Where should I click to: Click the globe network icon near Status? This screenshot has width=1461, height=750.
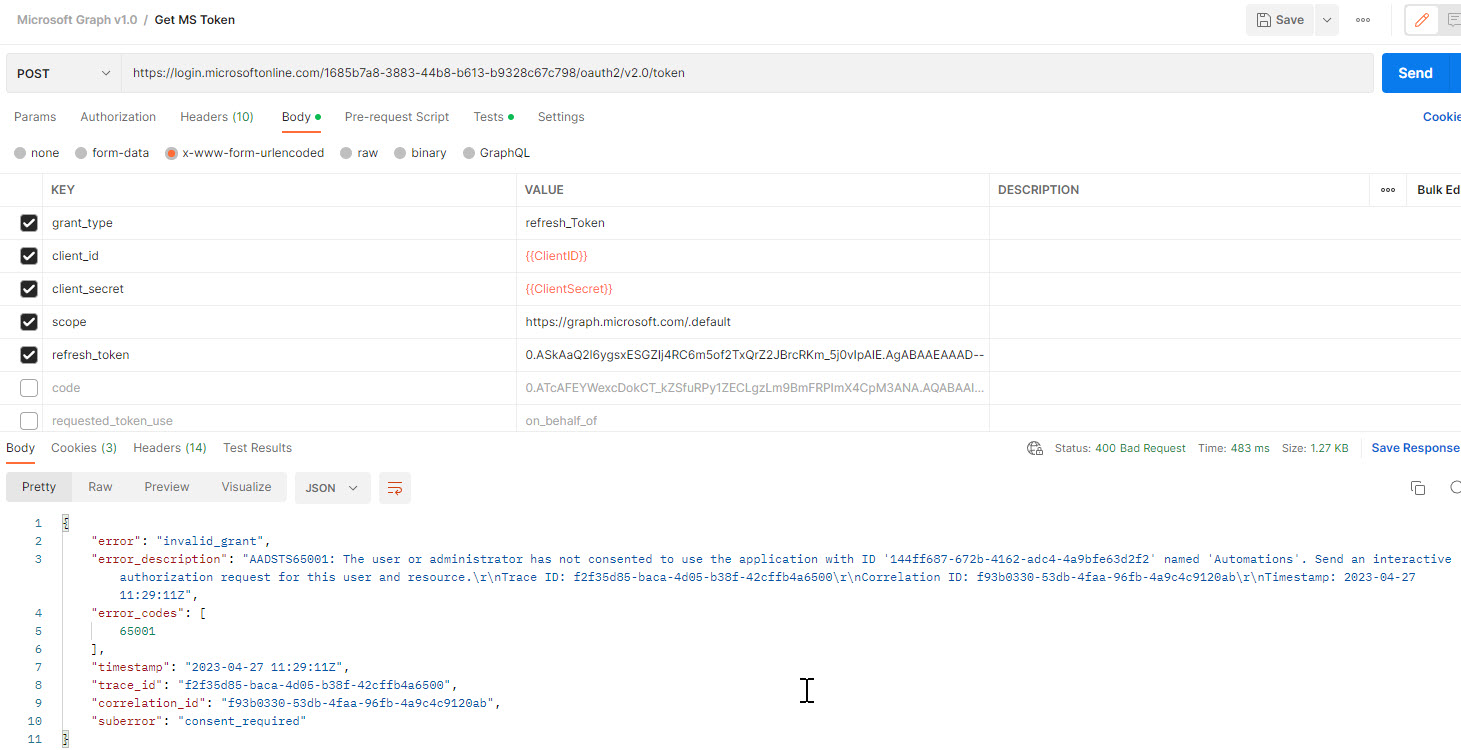click(x=1035, y=448)
